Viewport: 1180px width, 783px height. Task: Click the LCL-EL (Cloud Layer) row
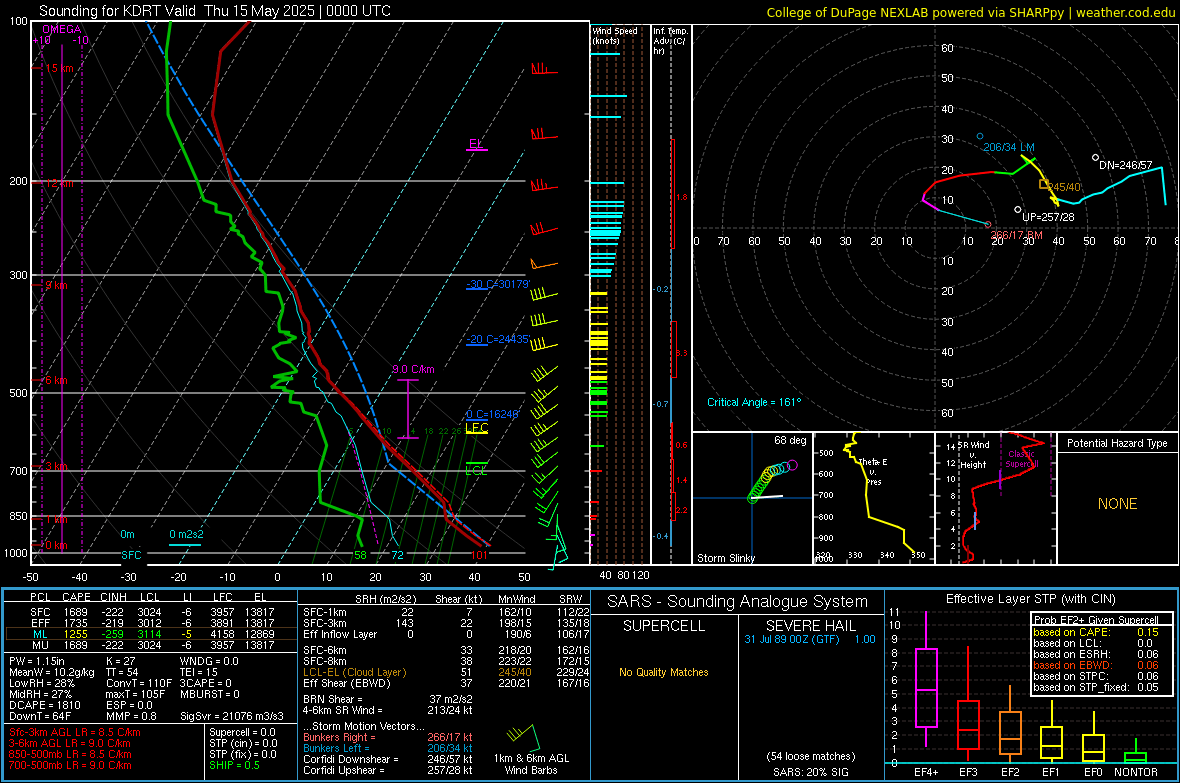(x=446, y=672)
